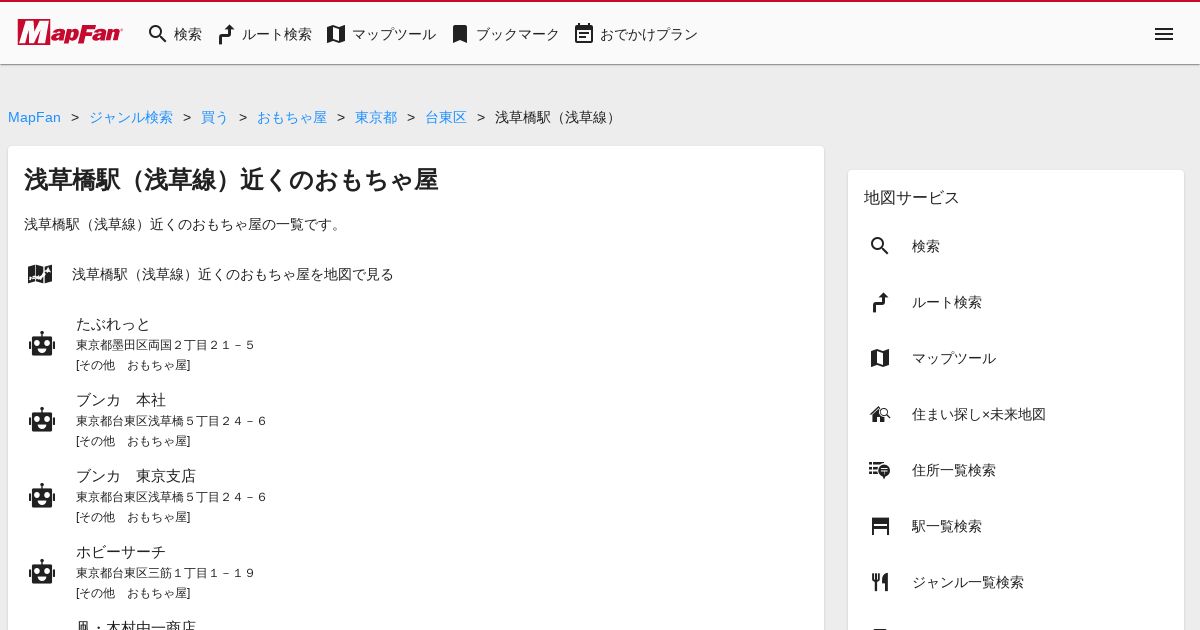Select sidebar マップツール text

tap(954, 358)
